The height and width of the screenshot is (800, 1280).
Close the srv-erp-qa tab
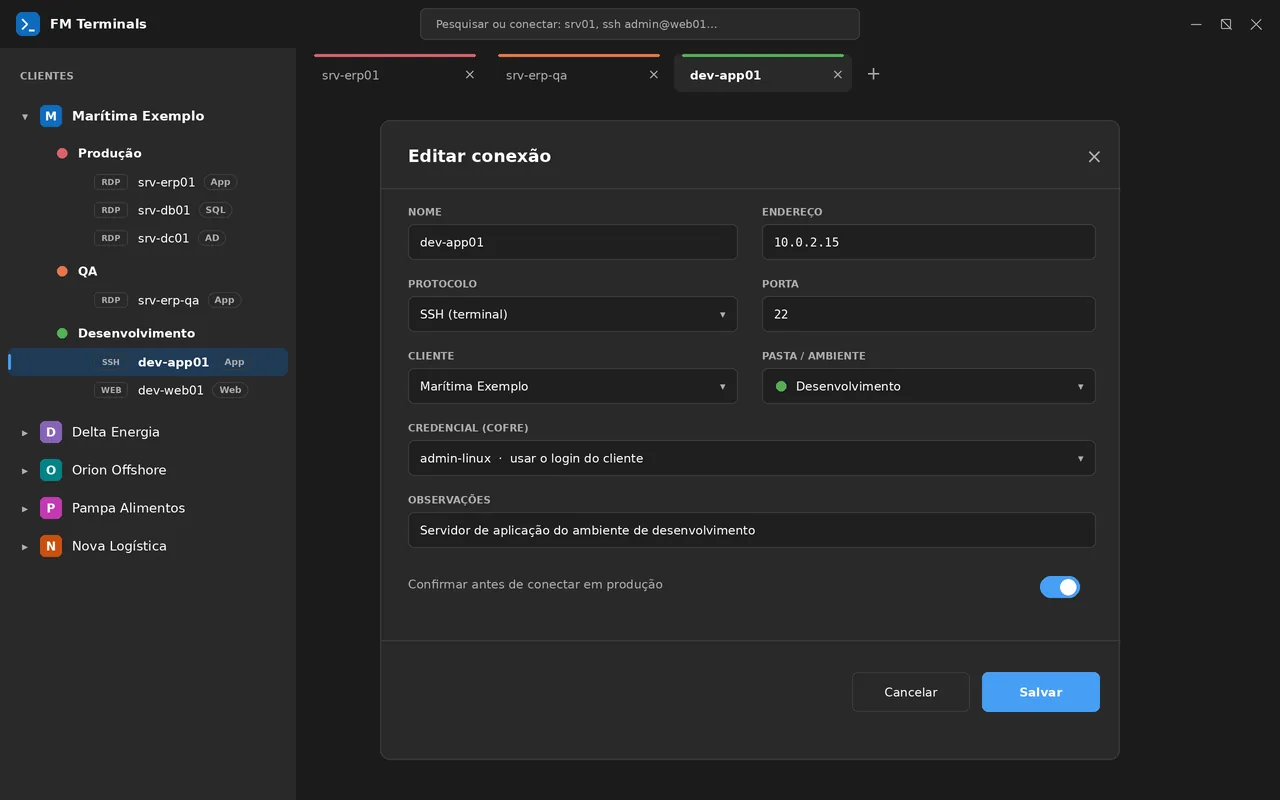point(654,75)
